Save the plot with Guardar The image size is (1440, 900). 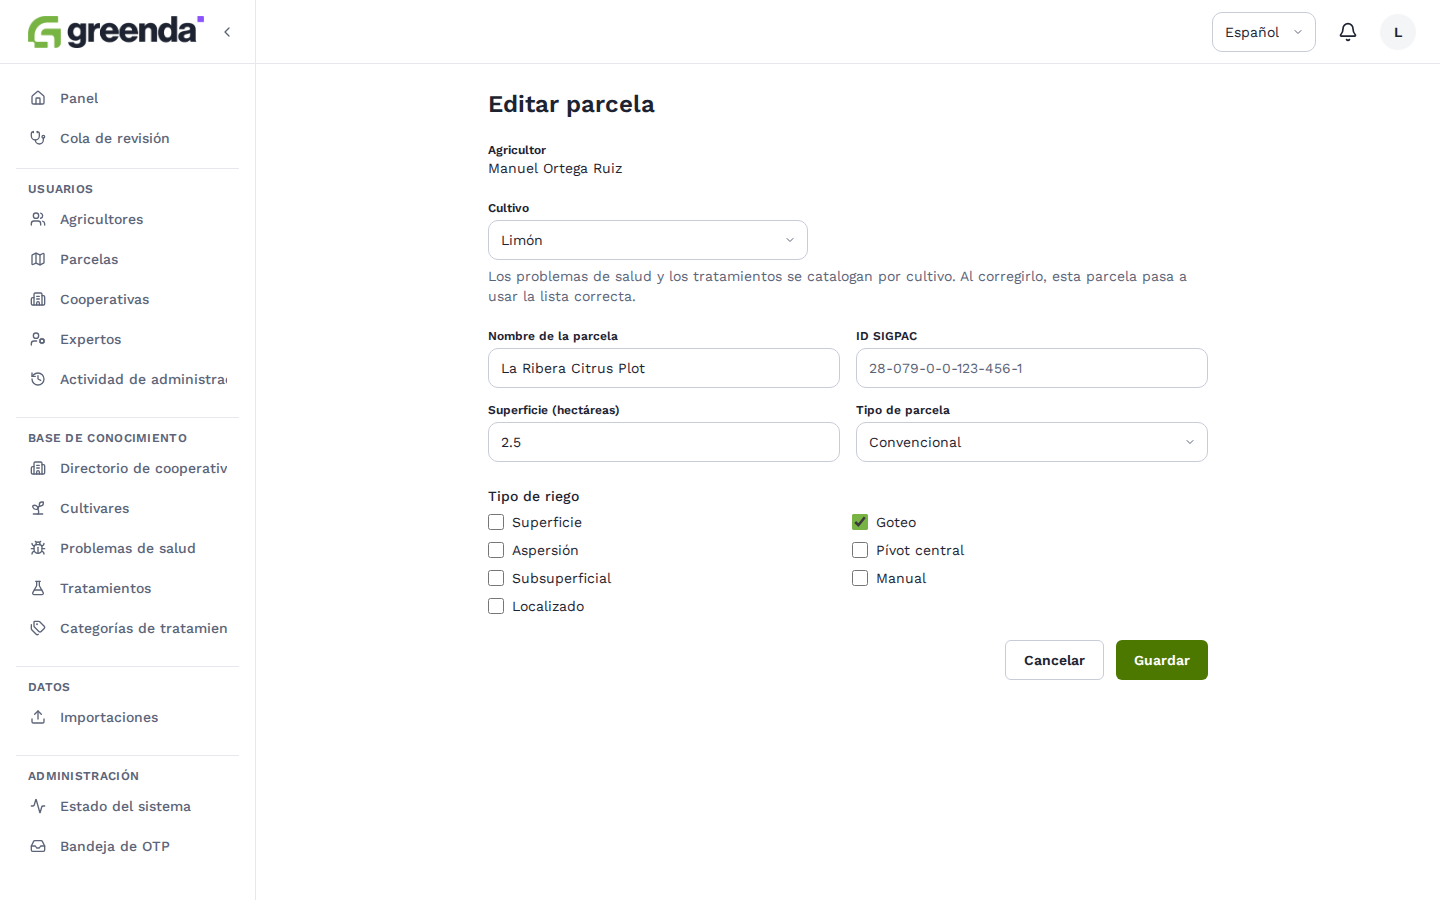click(1162, 660)
